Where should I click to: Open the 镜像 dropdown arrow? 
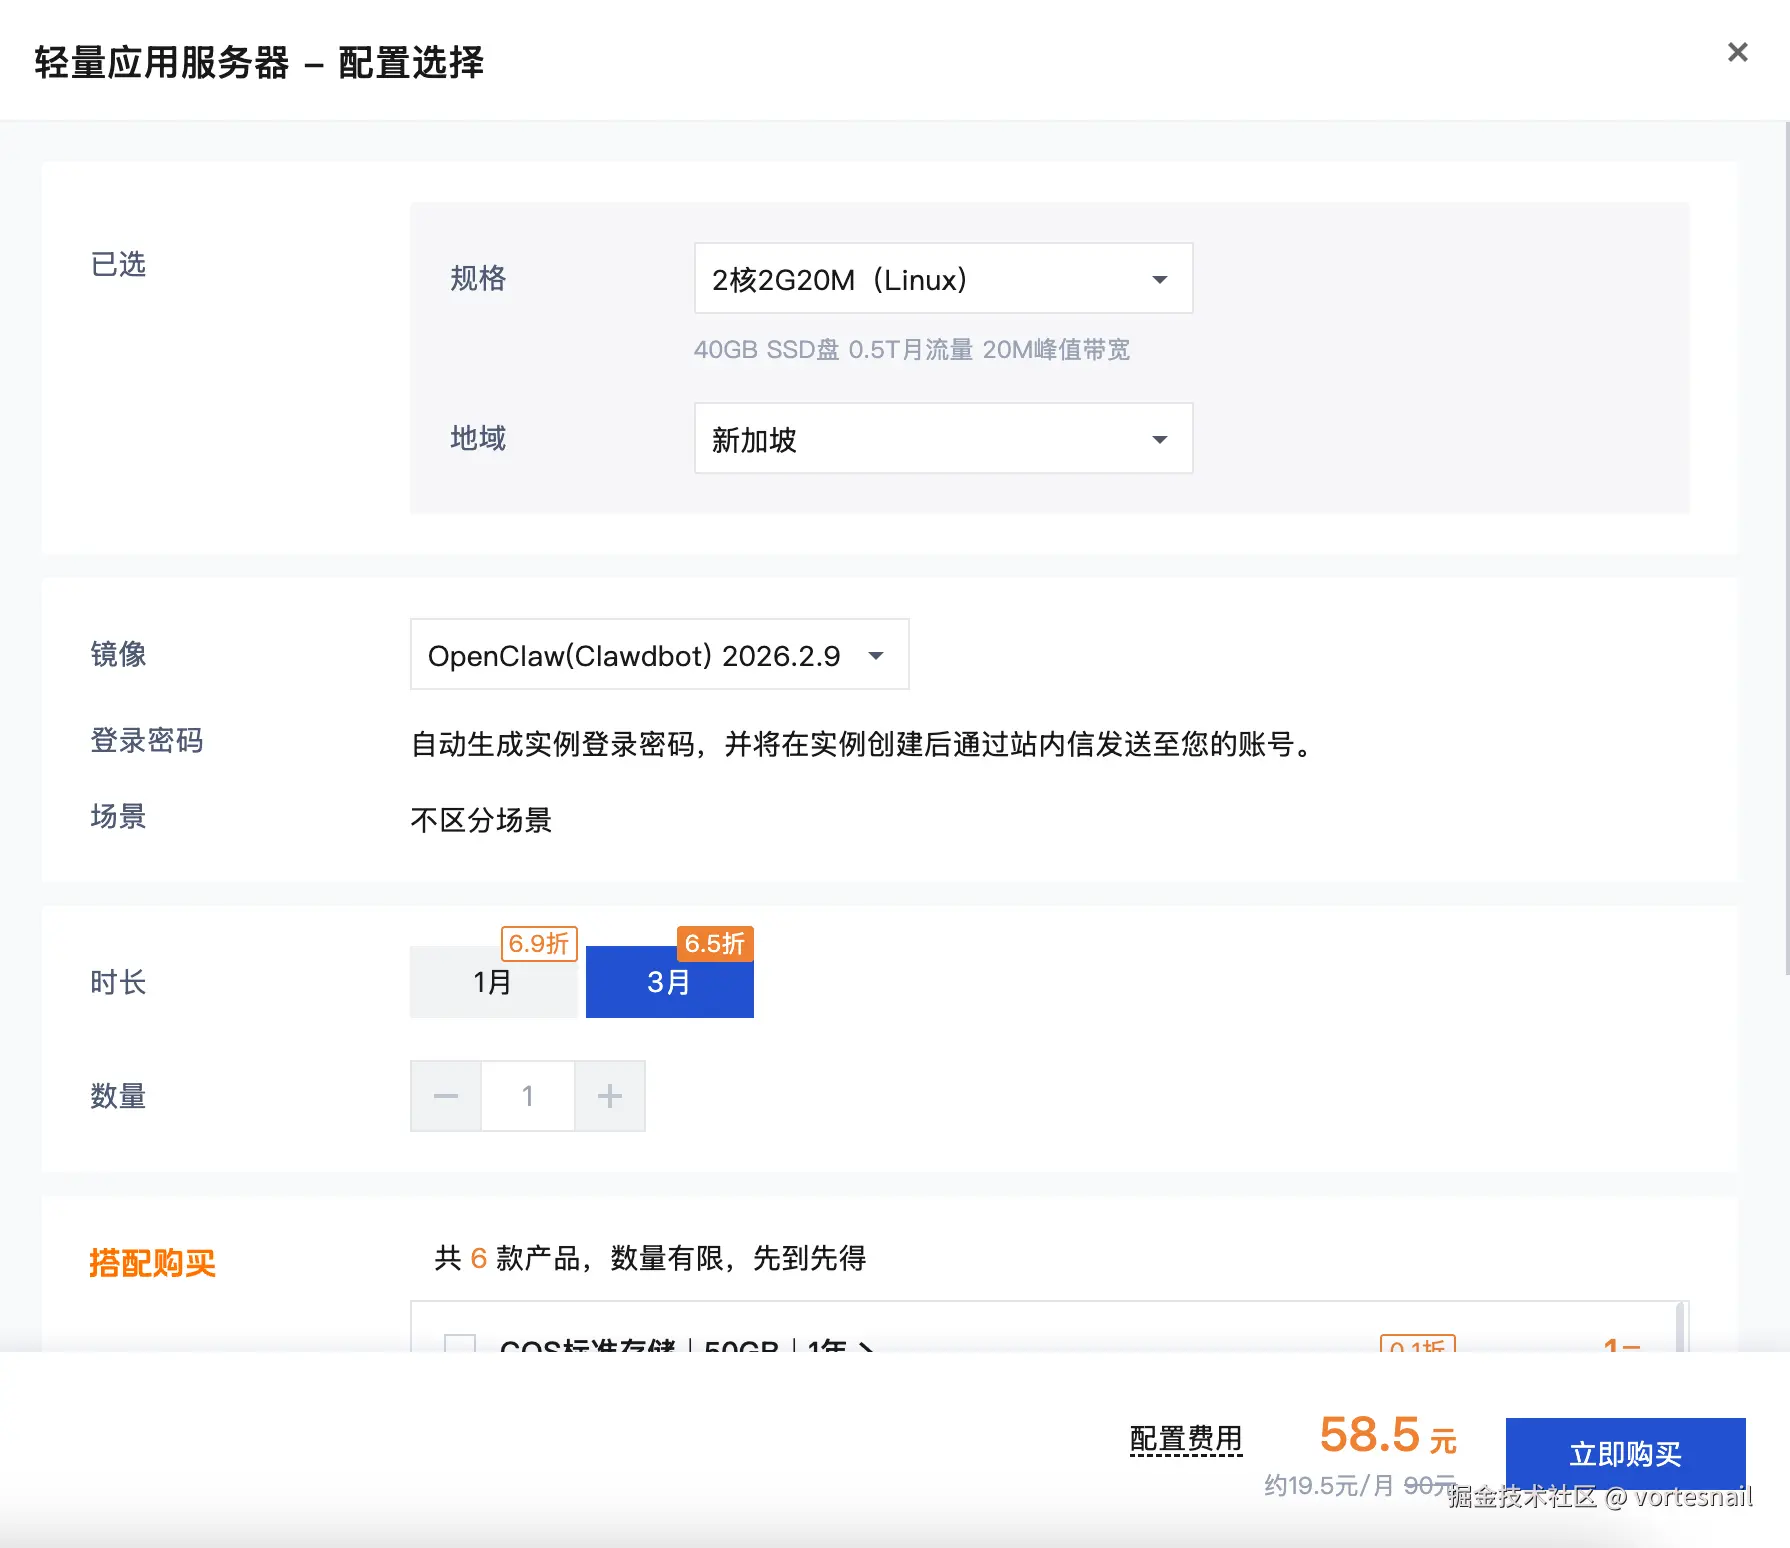point(876,655)
